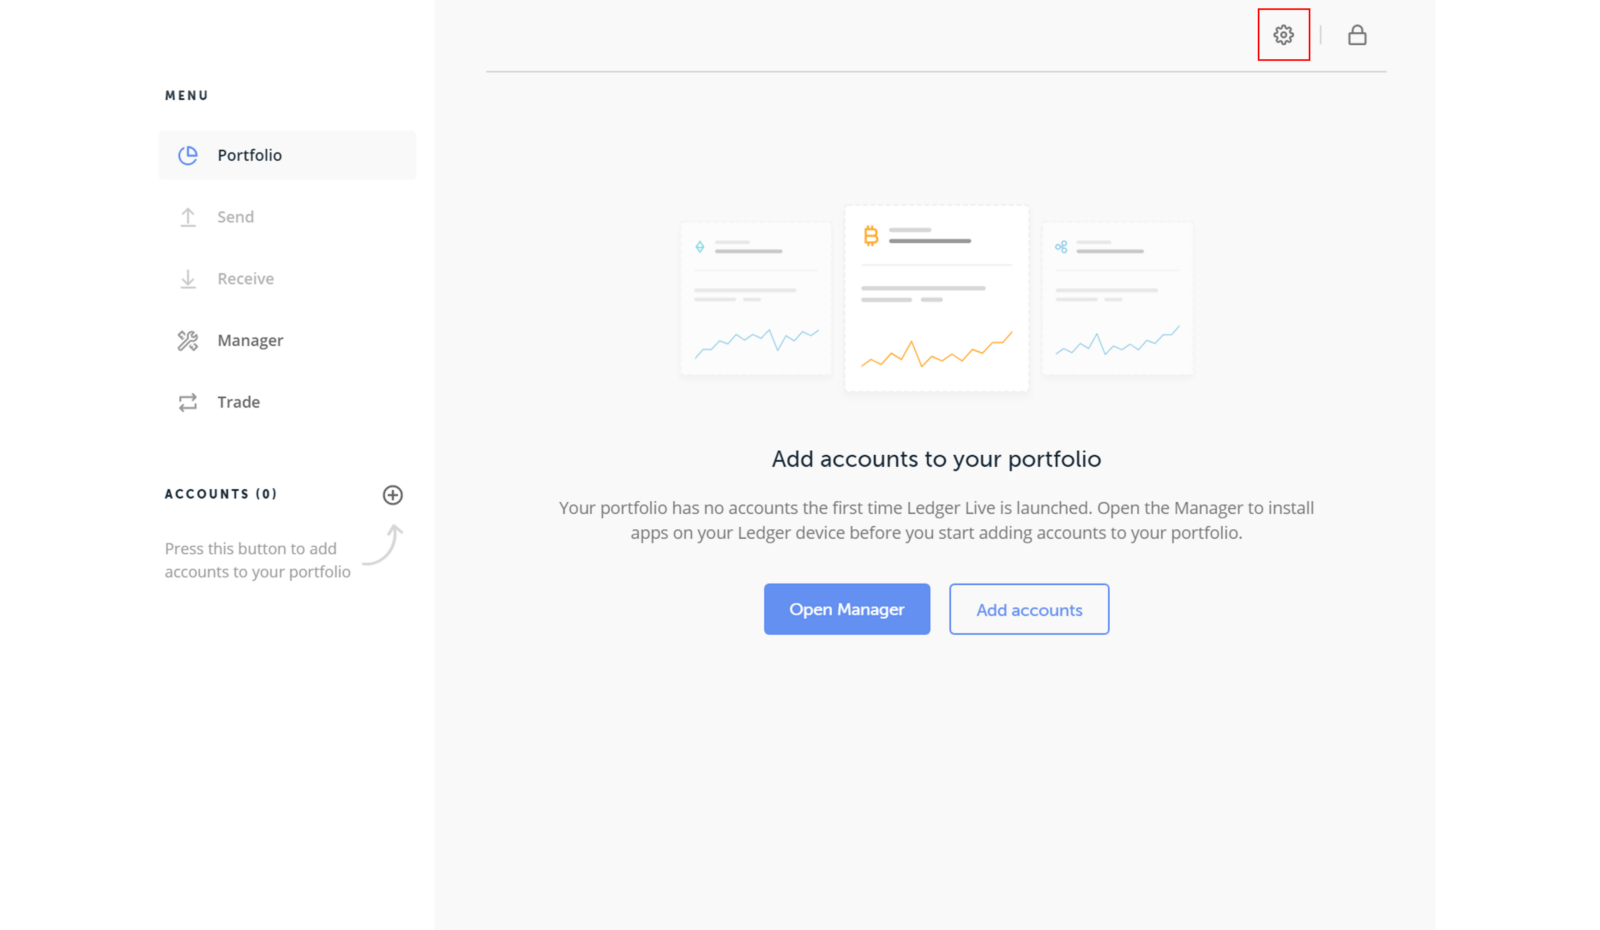This screenshot has width=1600, height=930.
Task: Click the Ethereum account illustration card
Action: 756,298
